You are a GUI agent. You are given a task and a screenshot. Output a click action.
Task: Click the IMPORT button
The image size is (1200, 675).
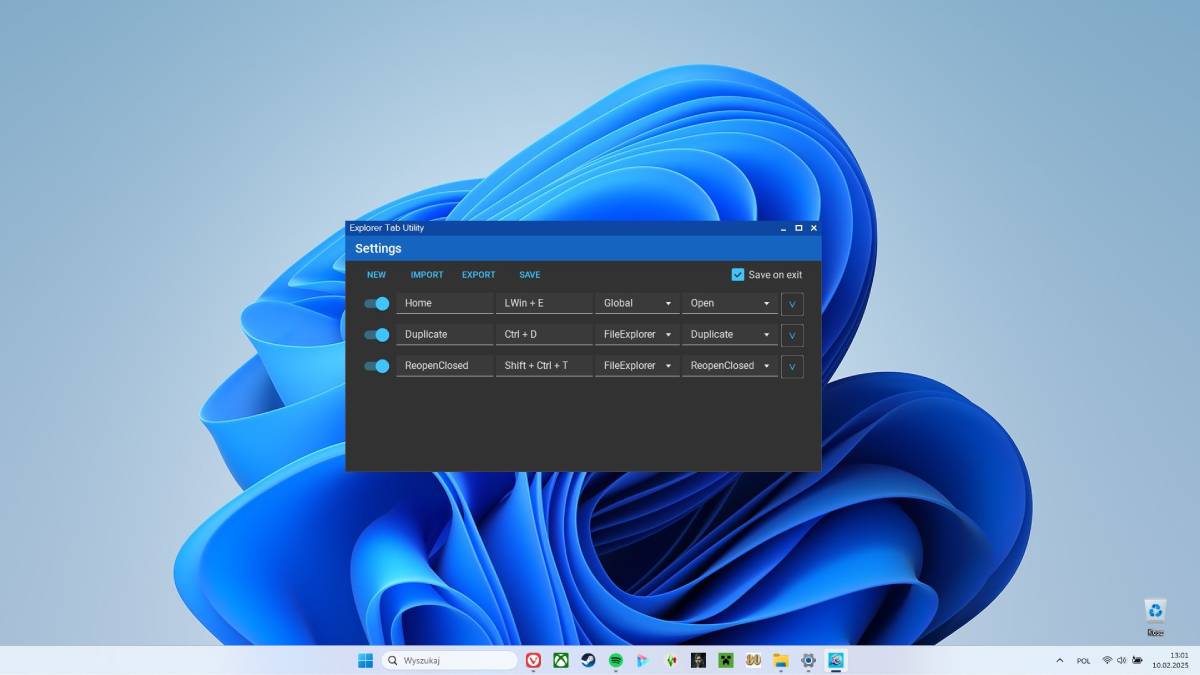pyautogui.click(x=427, y=275)
